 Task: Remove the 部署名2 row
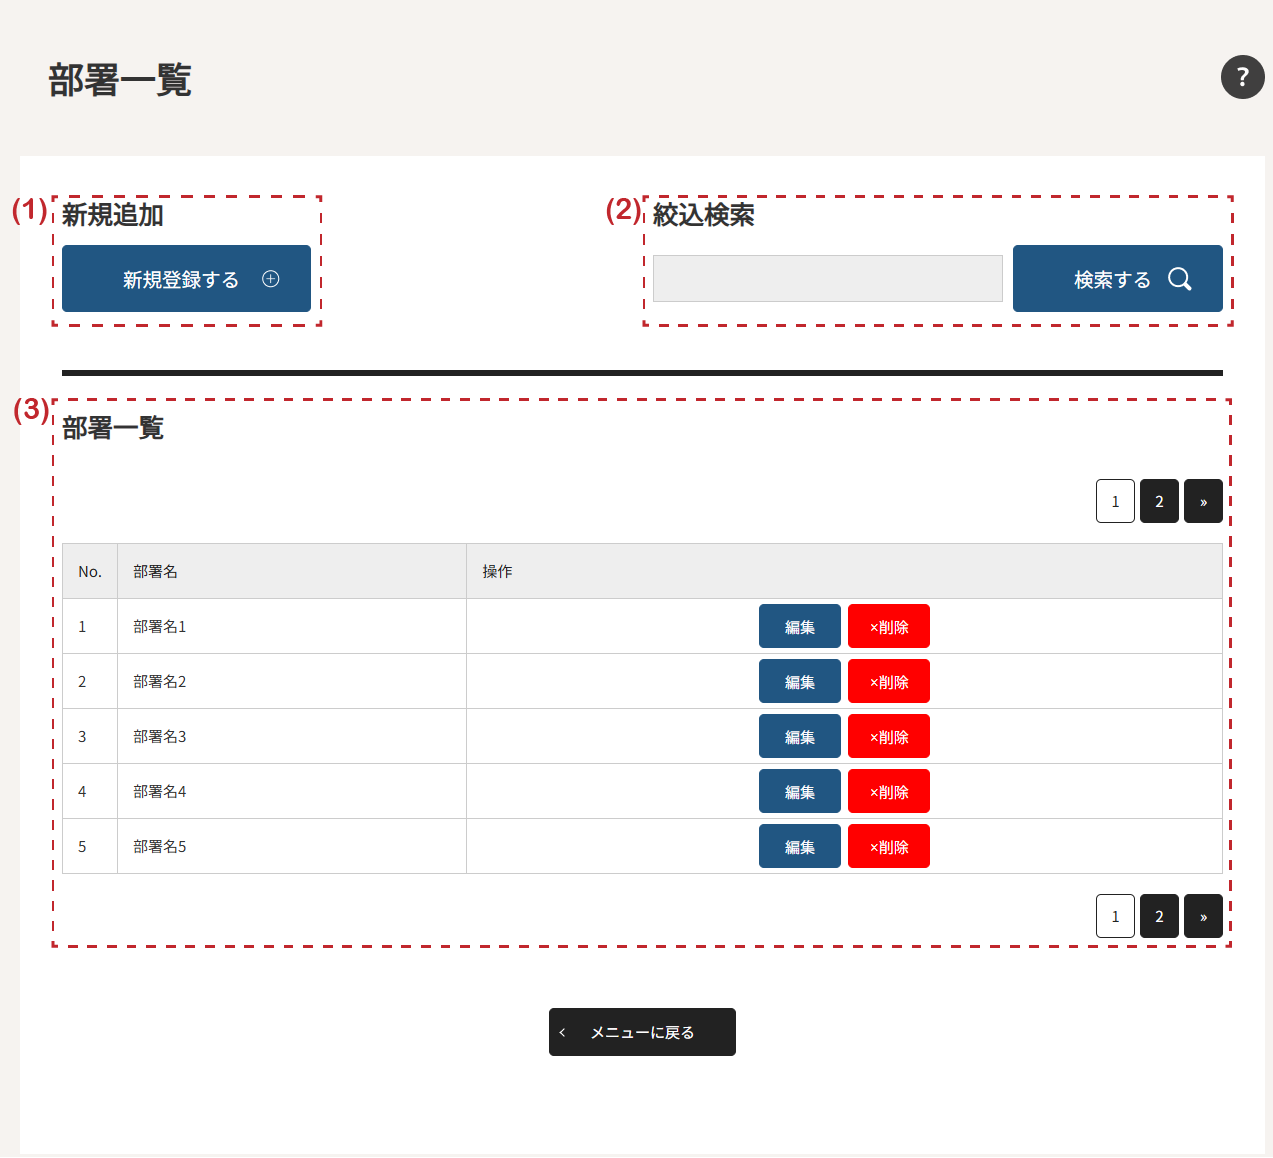tap(888, 682)
